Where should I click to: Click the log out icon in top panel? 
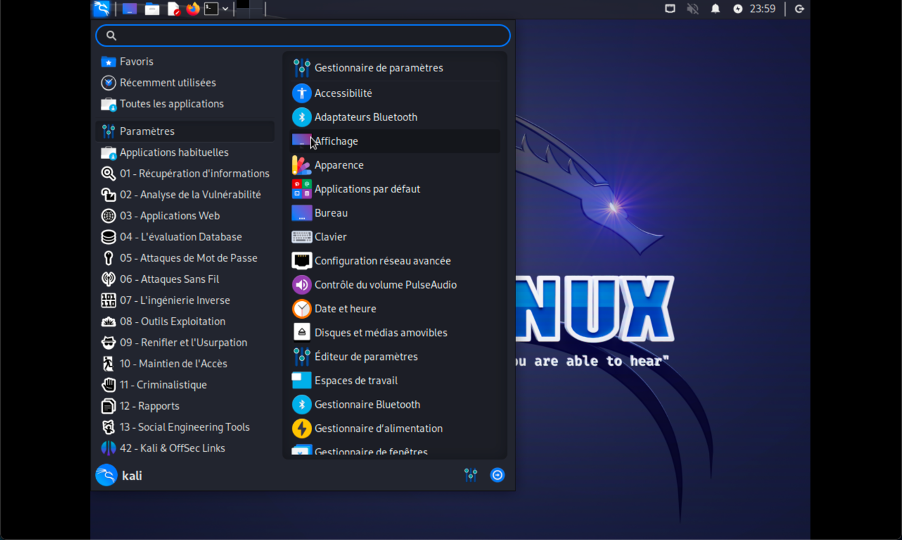[799, 9]
